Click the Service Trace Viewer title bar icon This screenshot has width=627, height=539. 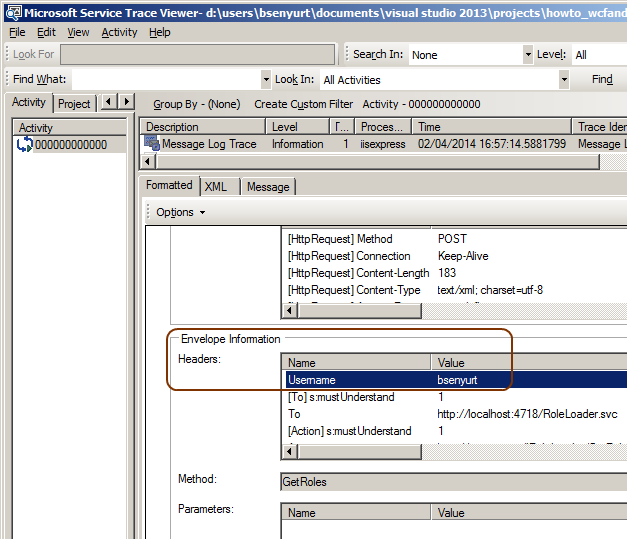click(x=12, y=11)
